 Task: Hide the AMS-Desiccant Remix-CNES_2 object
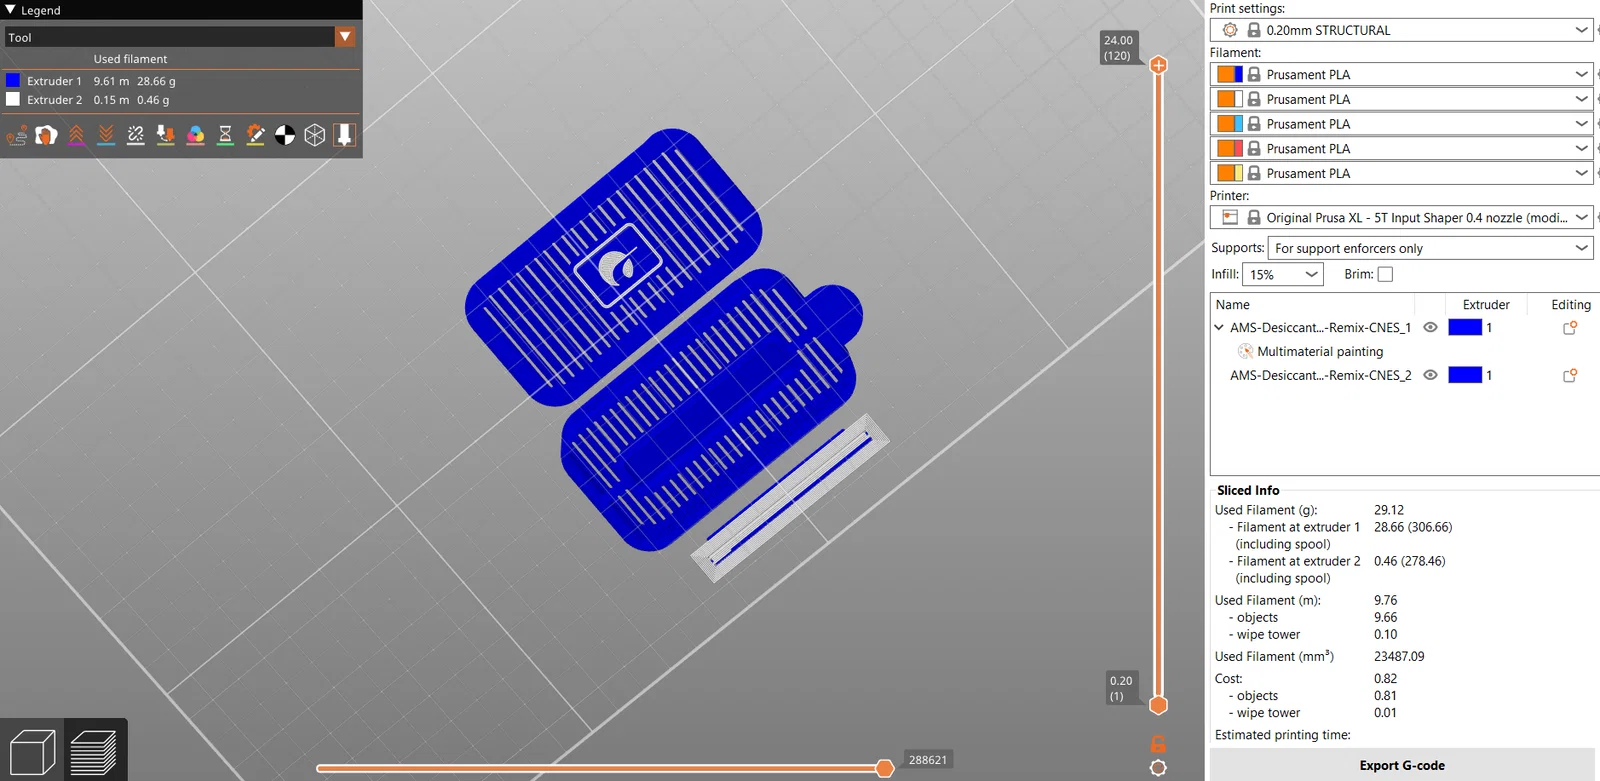pyautogui.click(x=1430, y=376)
